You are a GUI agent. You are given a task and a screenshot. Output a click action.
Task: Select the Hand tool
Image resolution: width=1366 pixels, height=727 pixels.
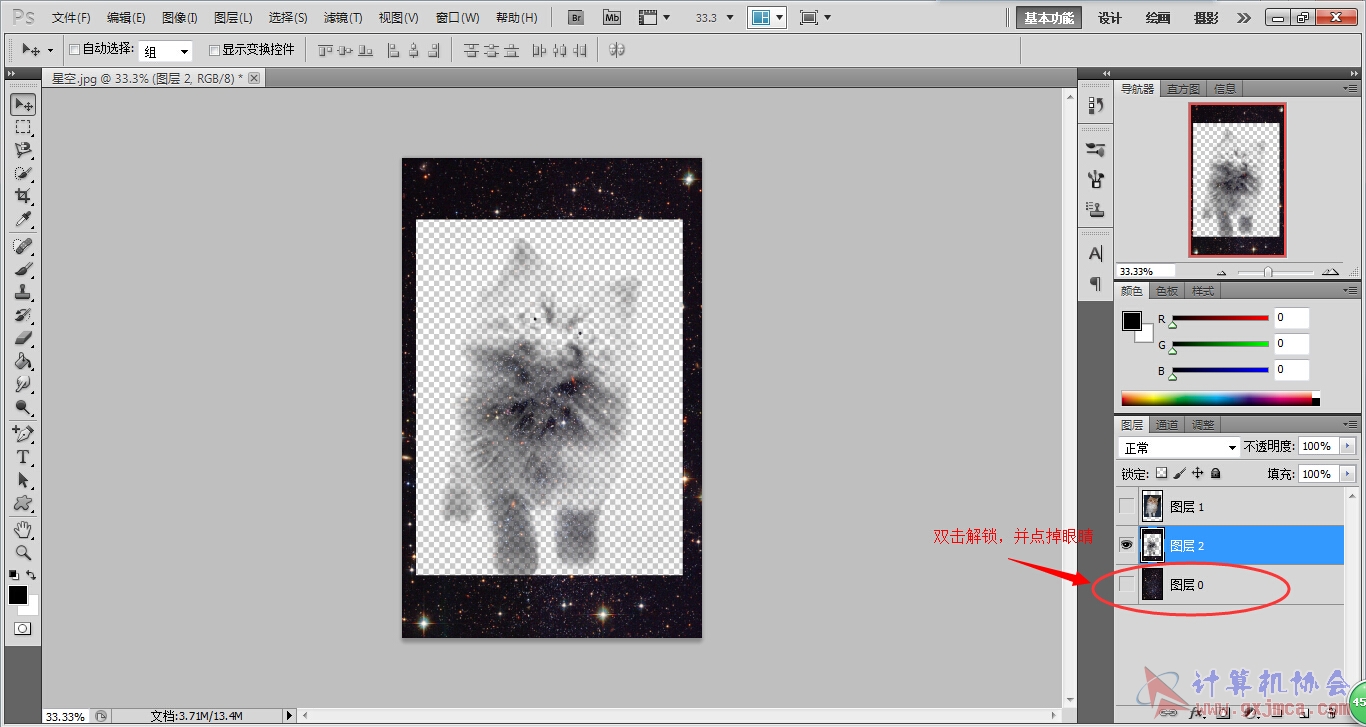[x=23, y=529]
